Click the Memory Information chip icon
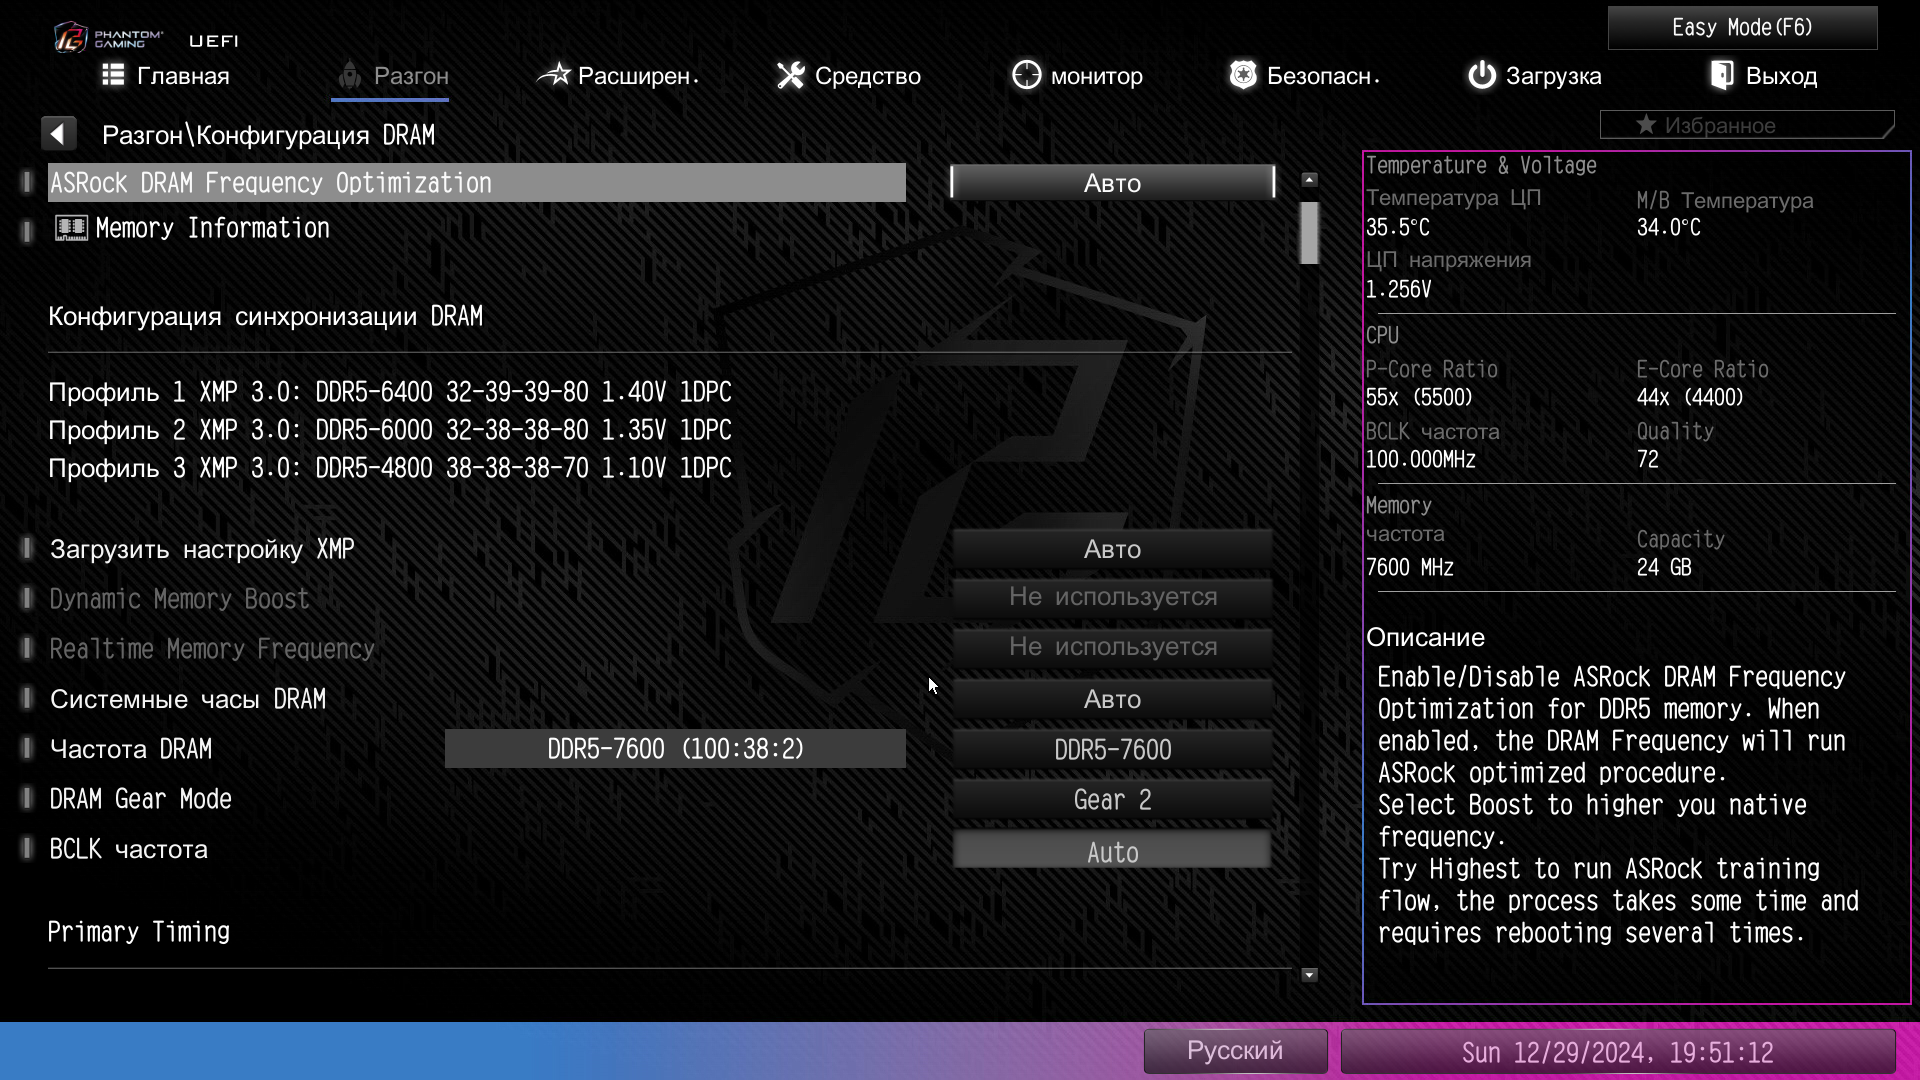 coord(71,228)
